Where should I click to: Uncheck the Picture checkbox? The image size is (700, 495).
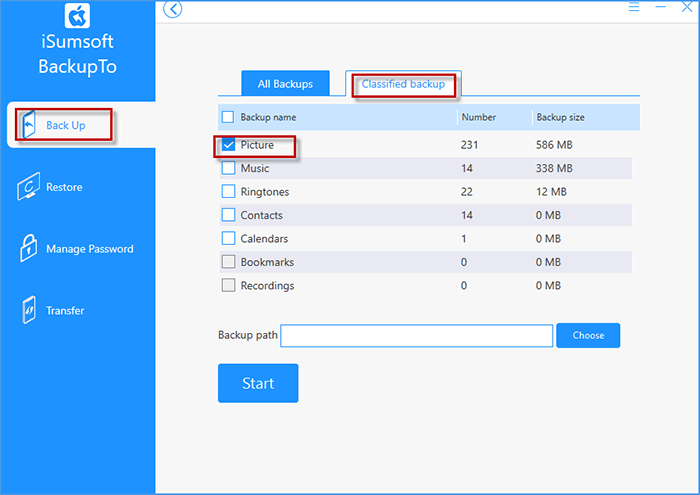[228, 145]
